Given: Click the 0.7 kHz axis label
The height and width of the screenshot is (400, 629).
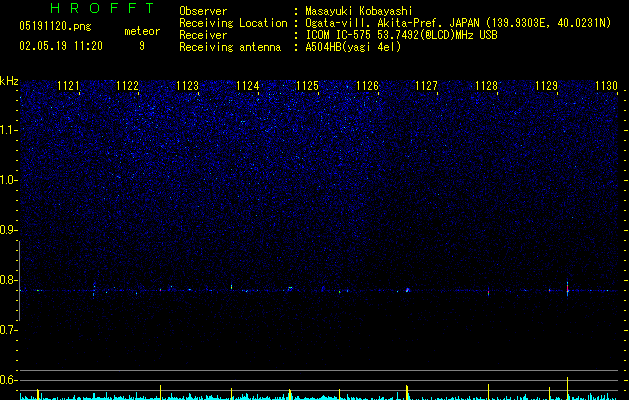Looking at the screenshot, I should [8, 330].
